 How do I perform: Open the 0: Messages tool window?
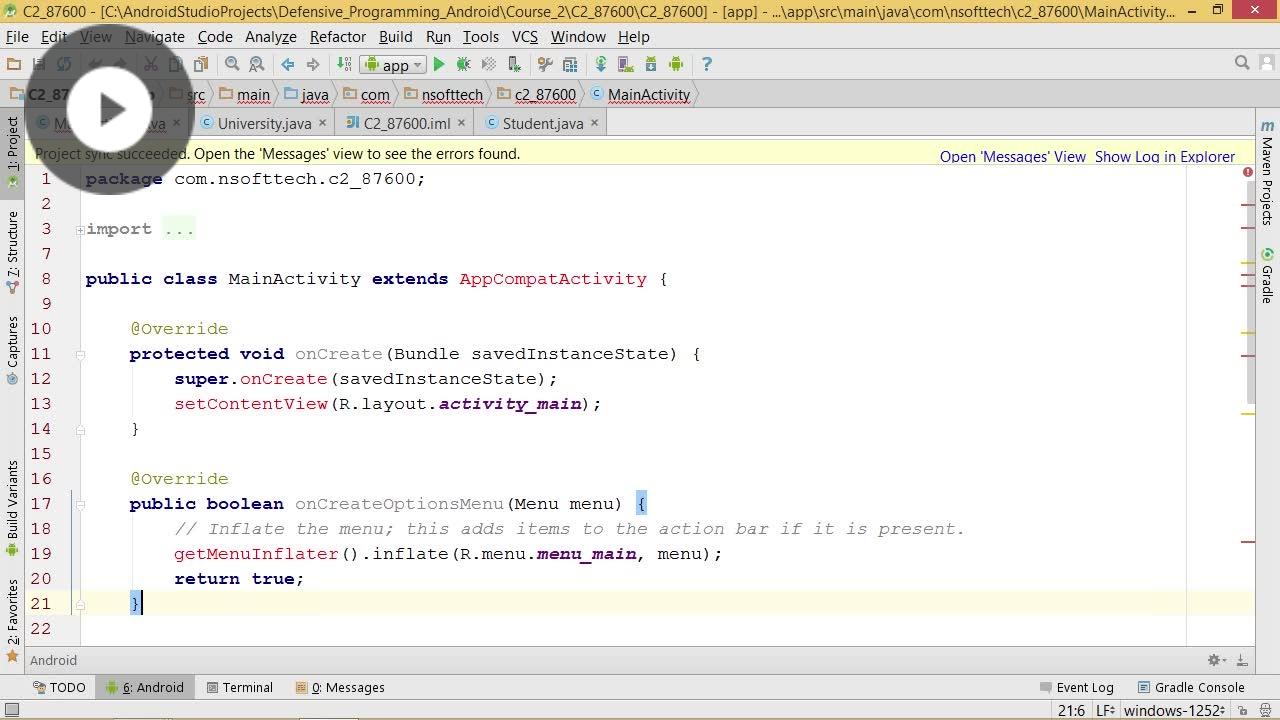[340, 687]
